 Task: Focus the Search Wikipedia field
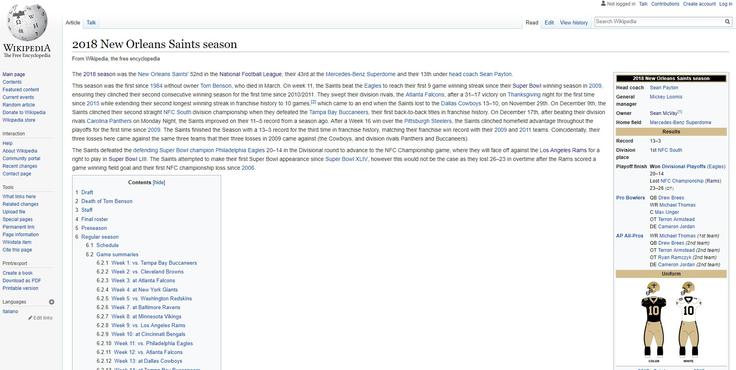[x=659, y=22]
